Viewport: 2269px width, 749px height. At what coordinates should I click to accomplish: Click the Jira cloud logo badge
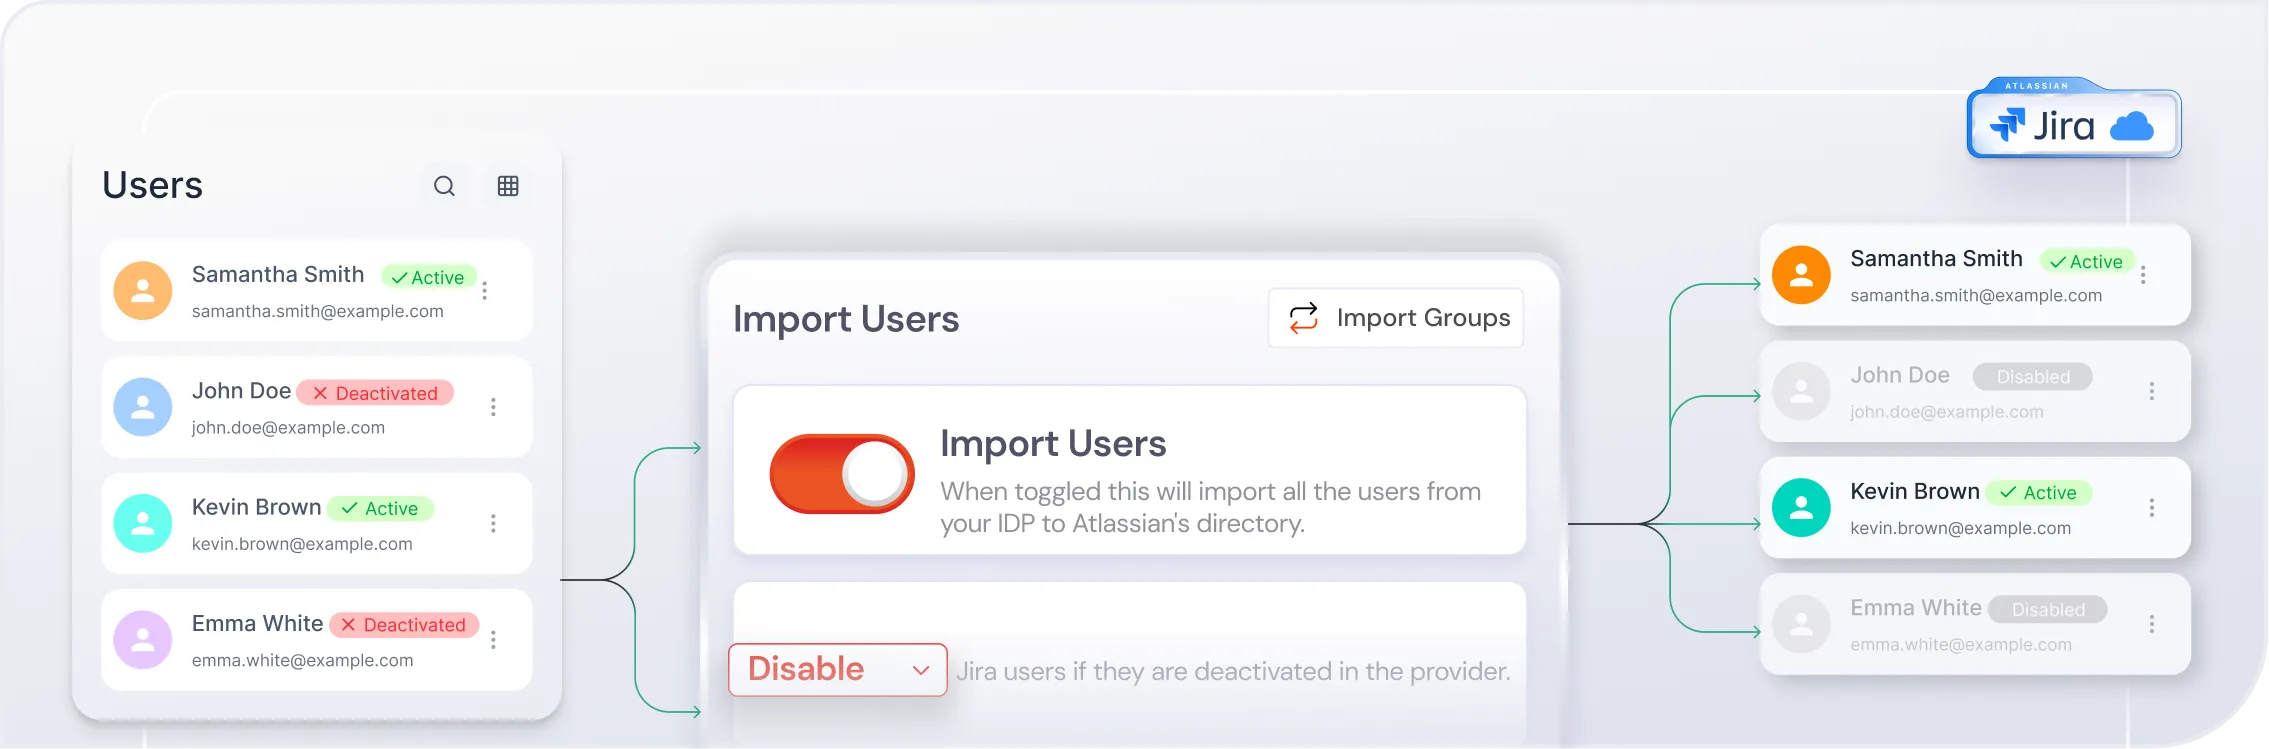click(2073, 126)
